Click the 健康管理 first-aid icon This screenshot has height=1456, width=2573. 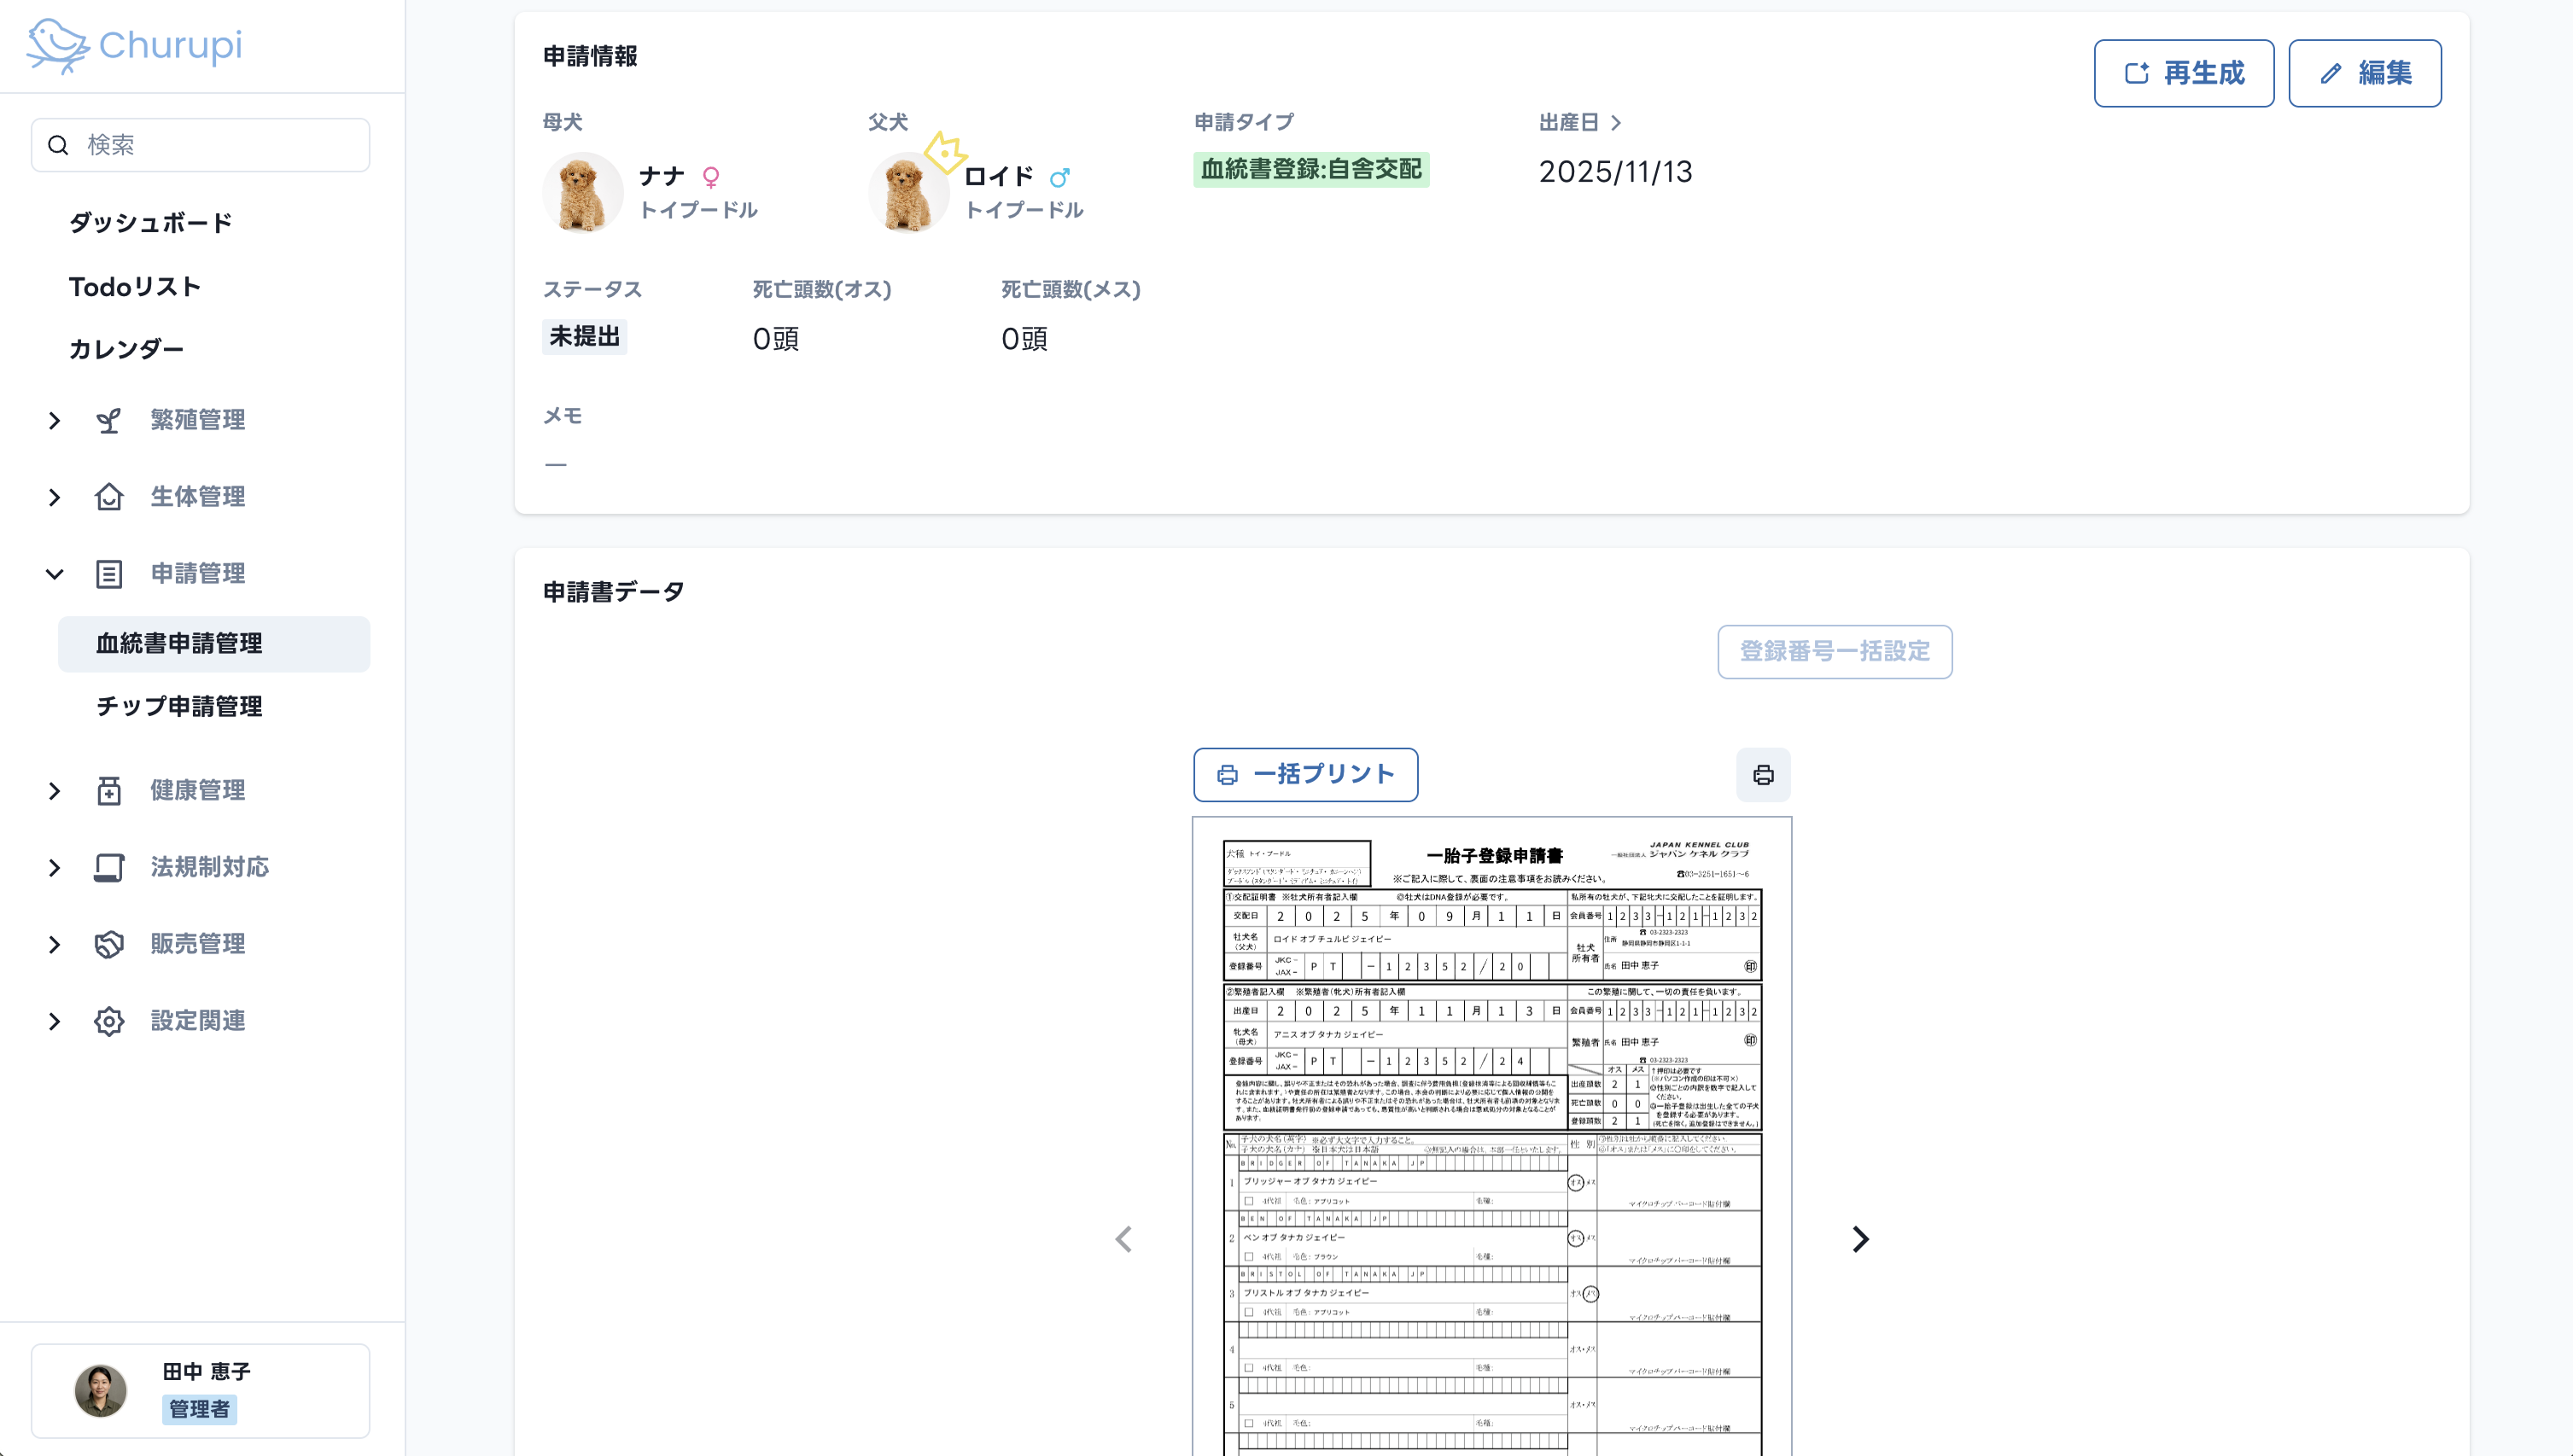108,790
